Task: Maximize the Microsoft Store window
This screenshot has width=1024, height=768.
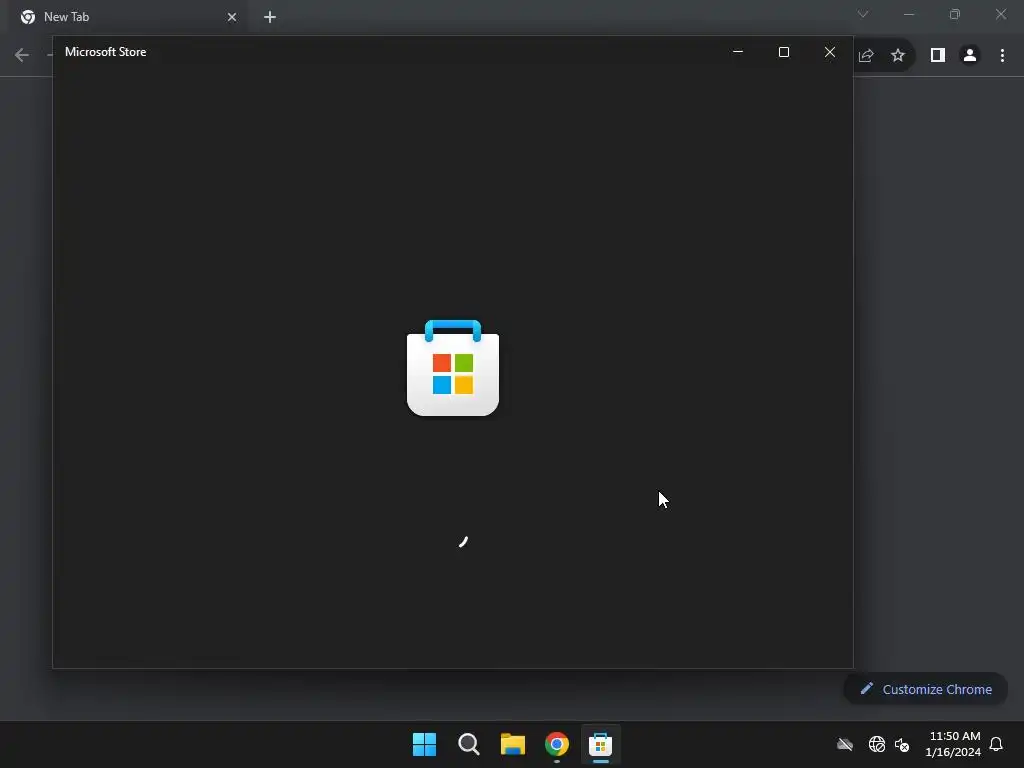Action: tap(784, 52)
